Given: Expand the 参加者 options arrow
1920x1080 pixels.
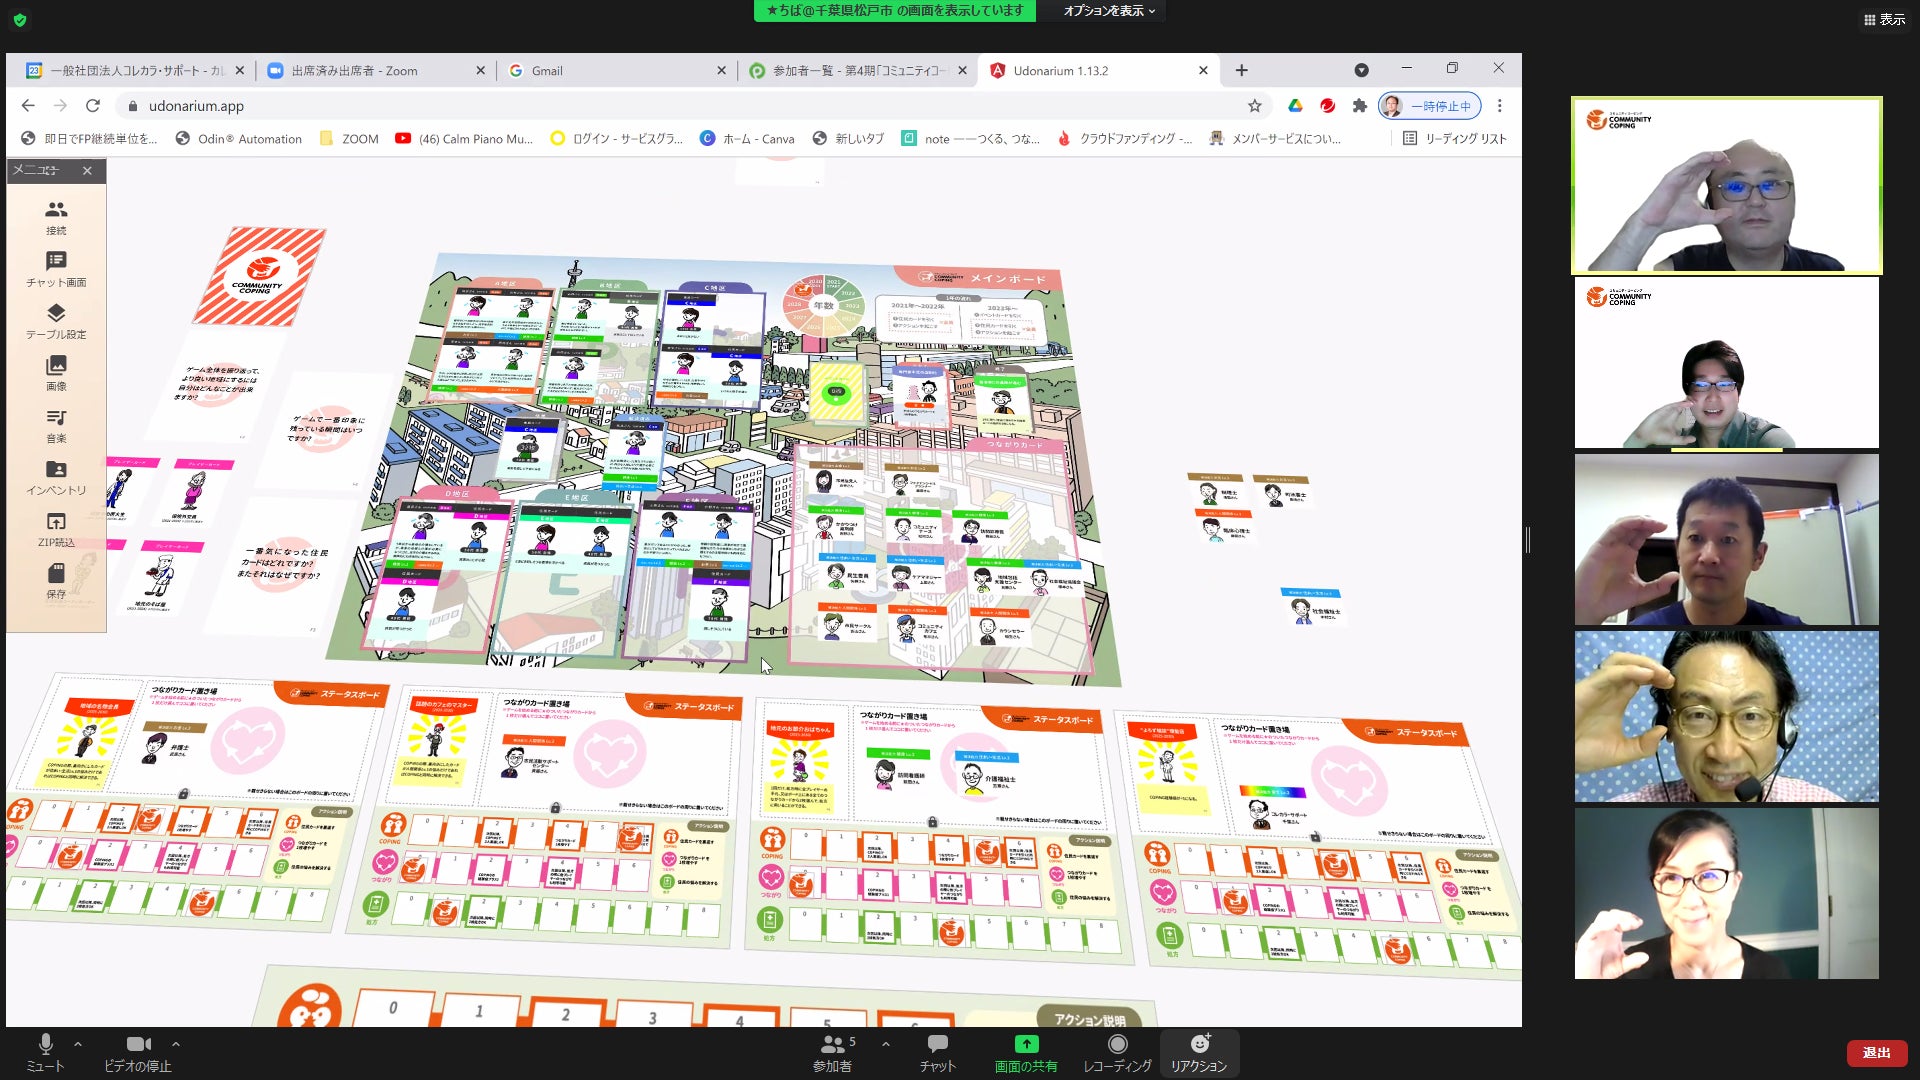Looking at the screenshot, I should click(885, 1044).
